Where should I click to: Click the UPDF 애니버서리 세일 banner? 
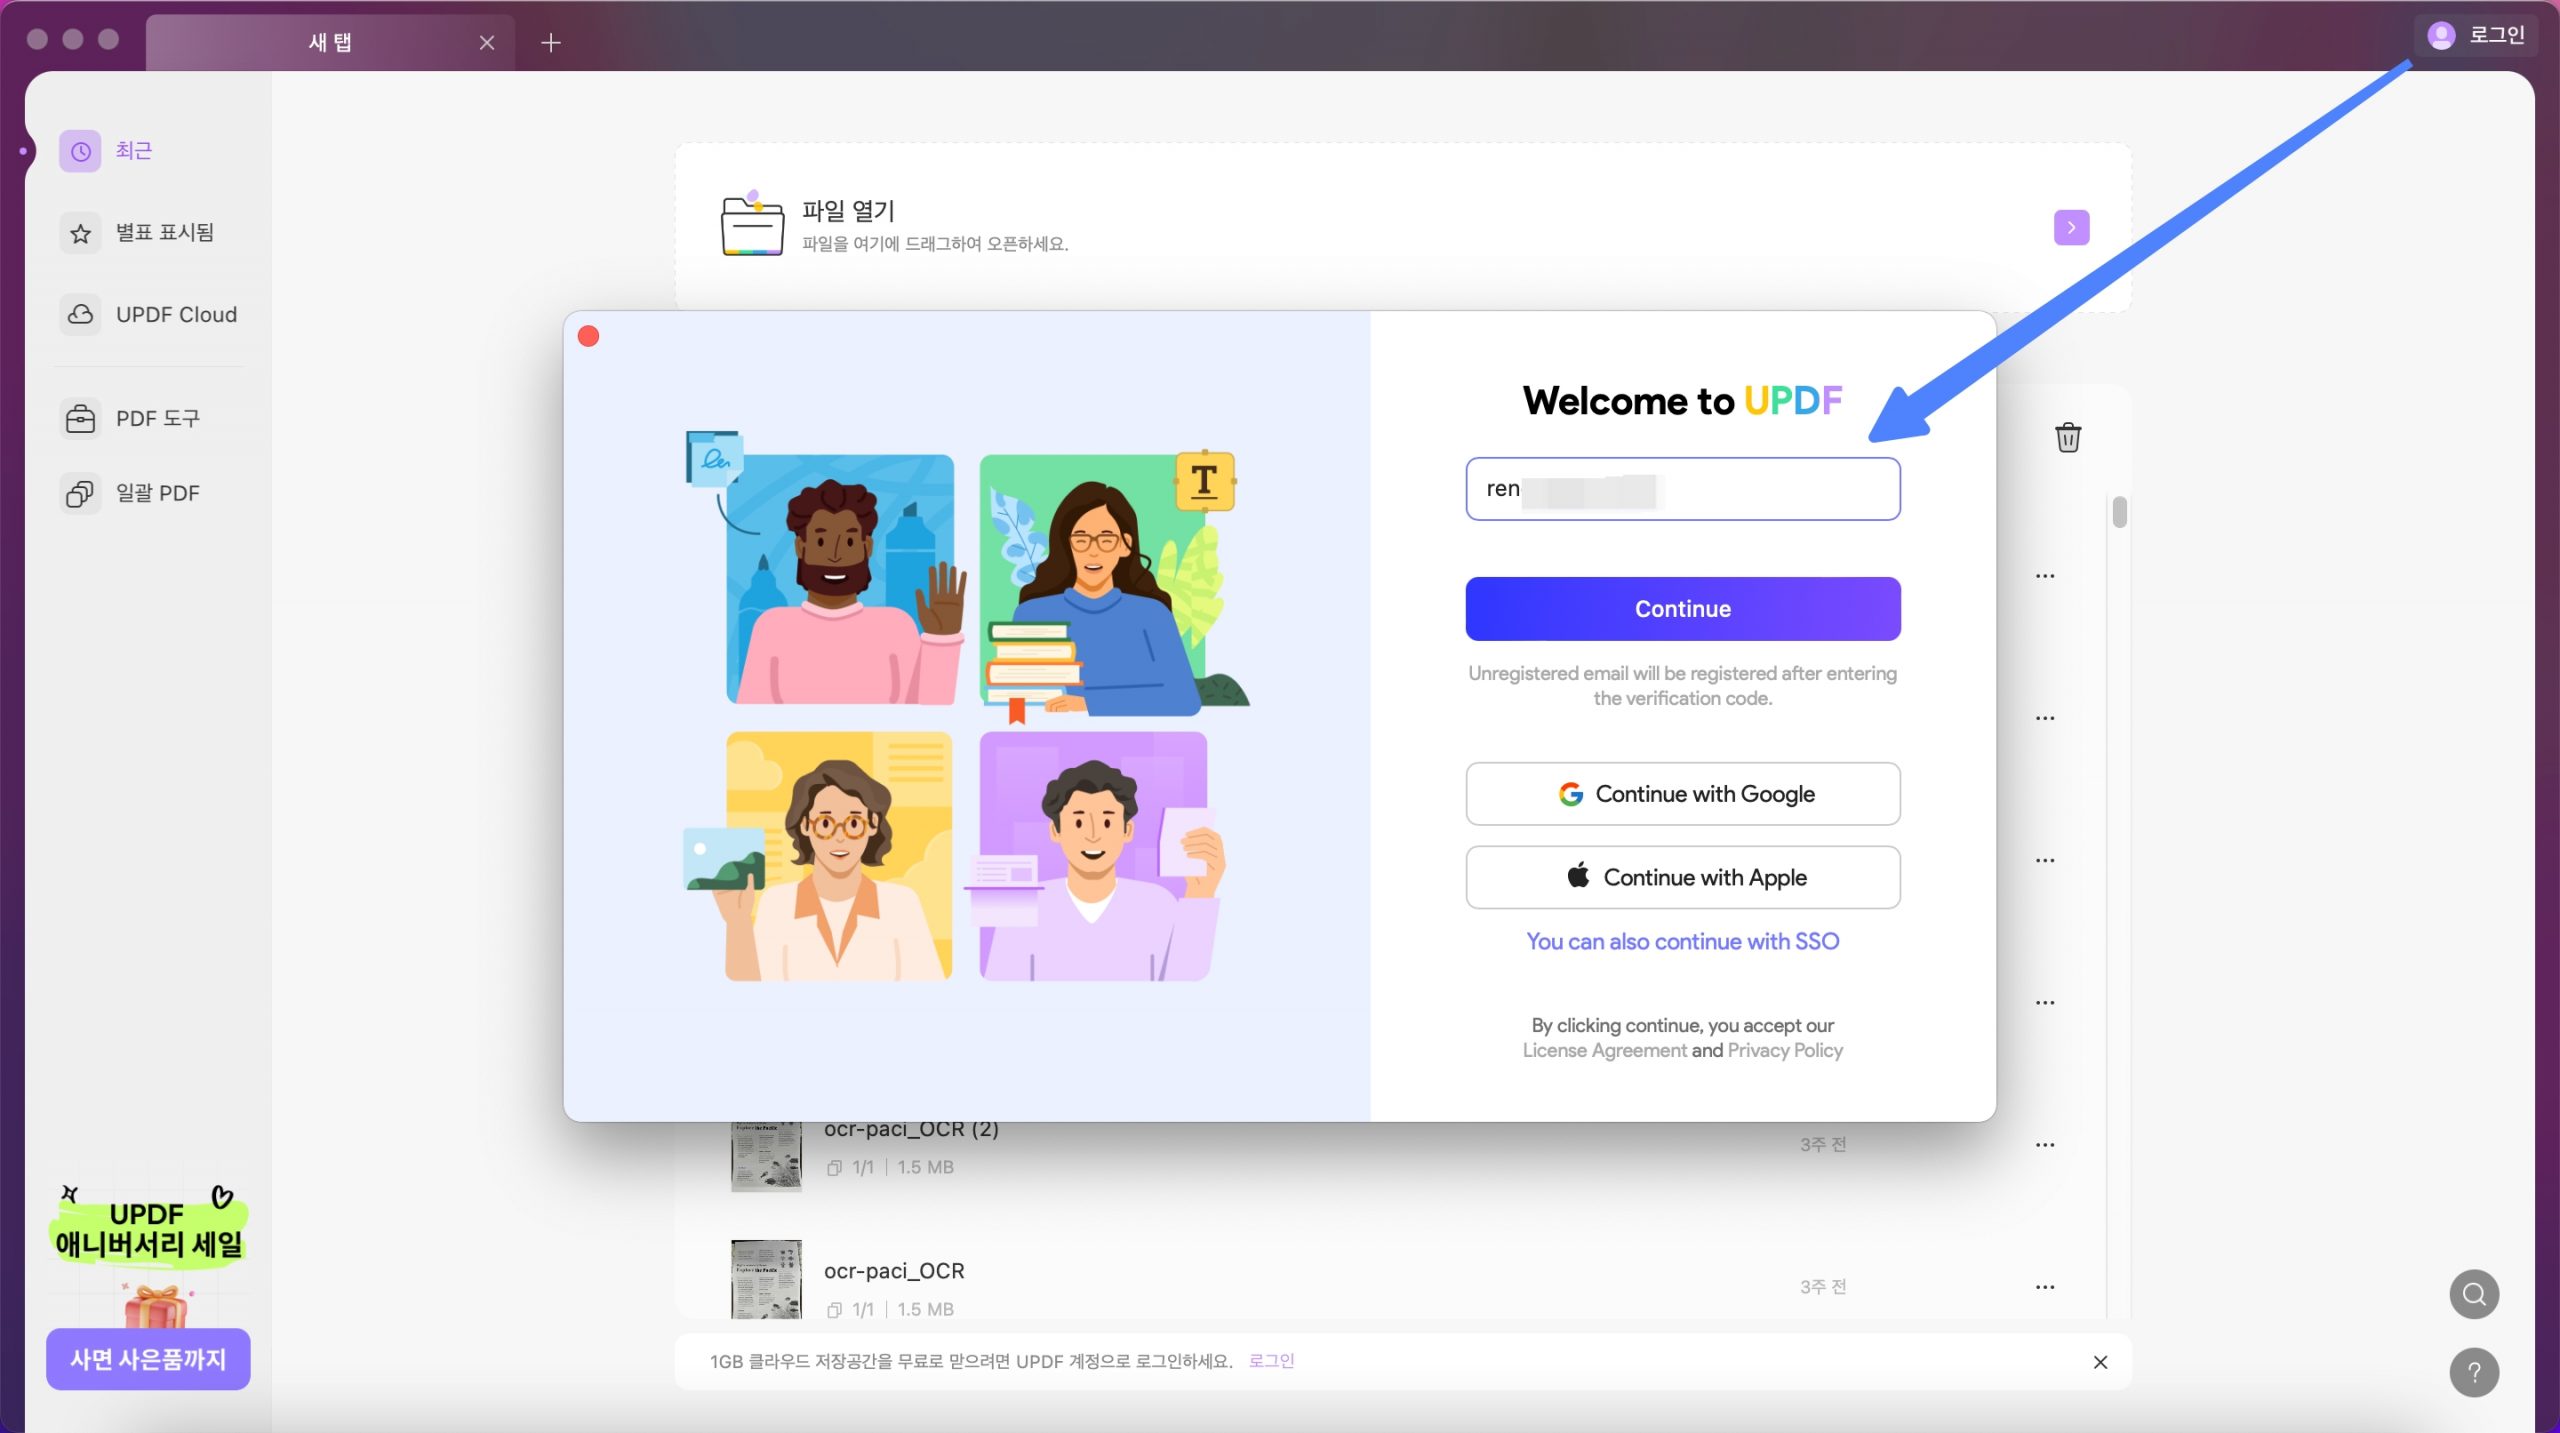(148, 1229)
